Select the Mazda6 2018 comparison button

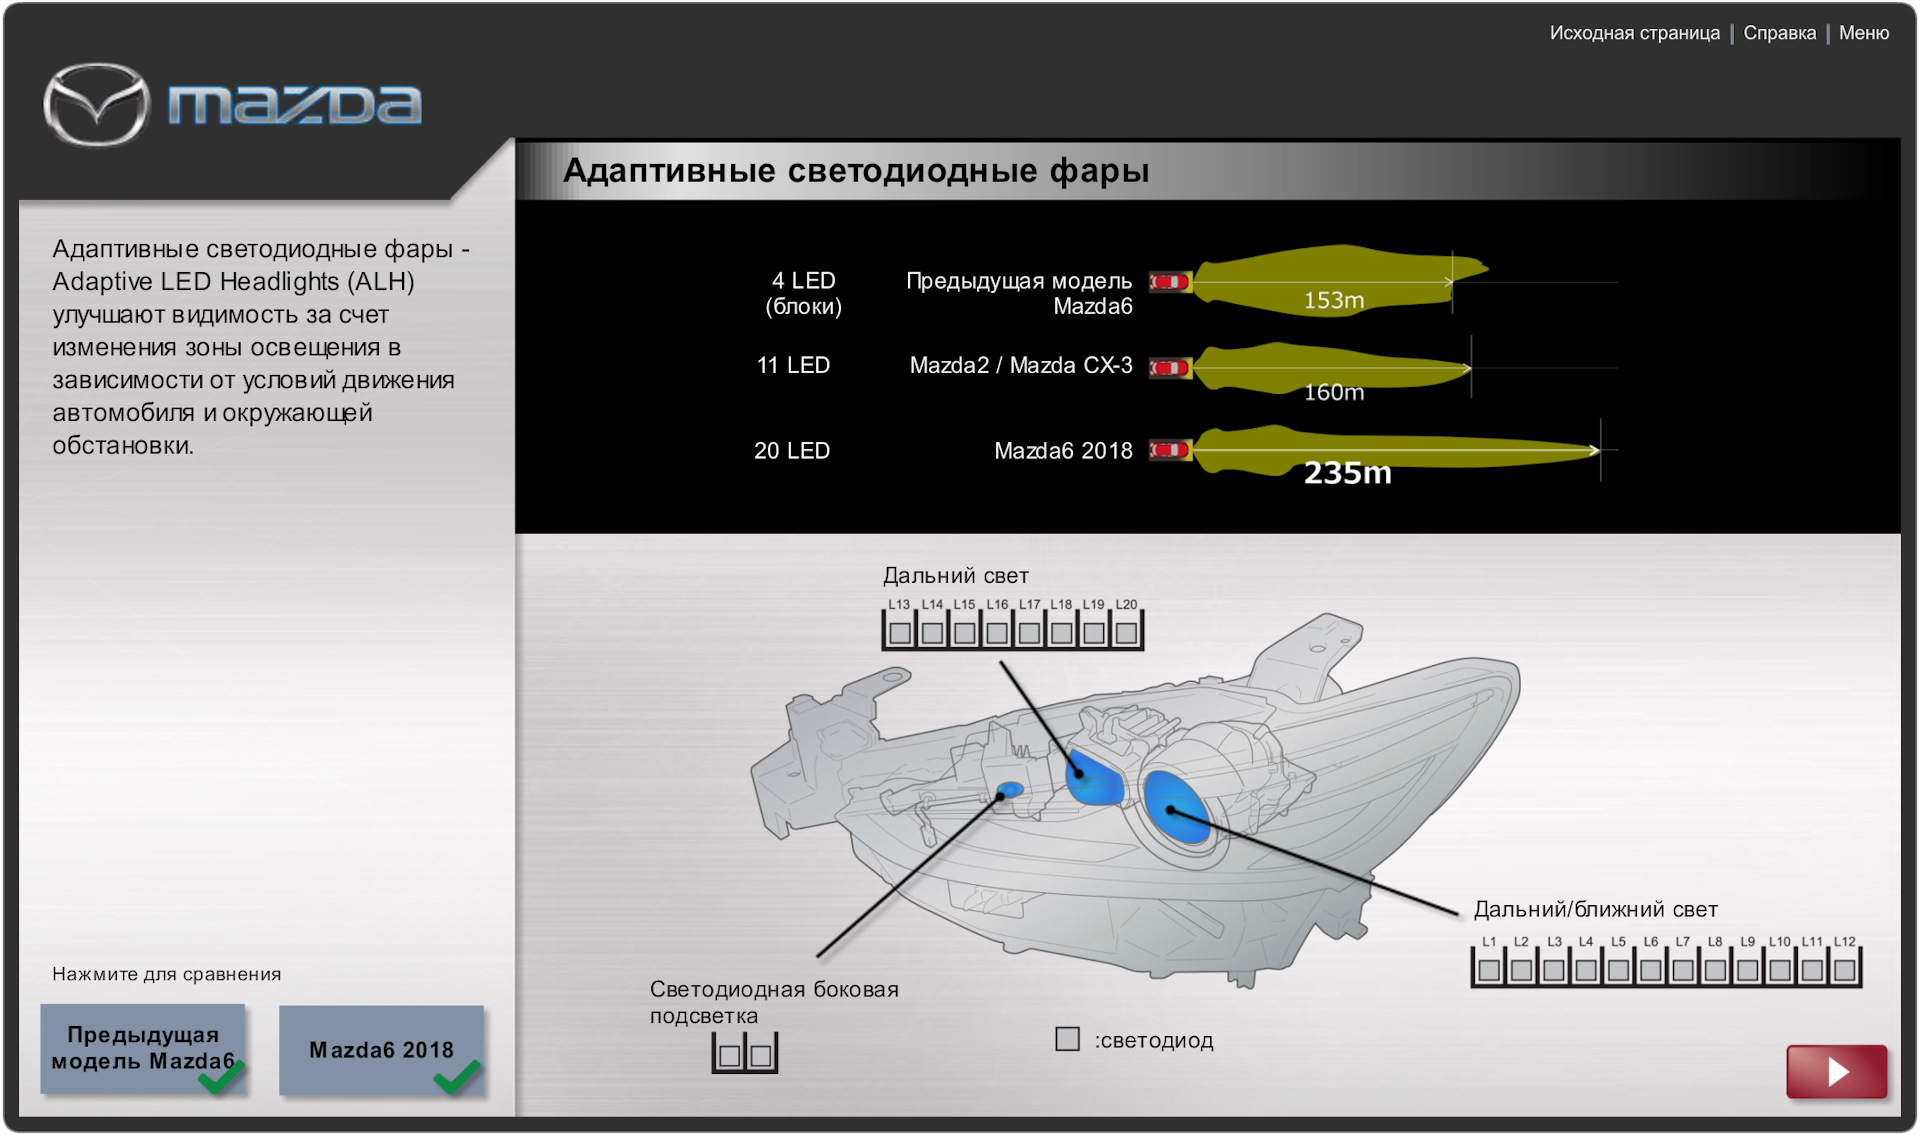(381, 1050)
